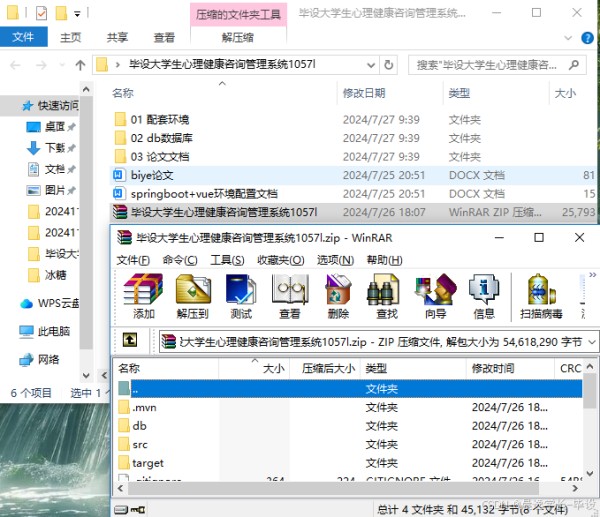Image resolution: width=600 pixels, height=517 pixels.
Task: Select 快速访问 in the navigation pane
Action: click(x=50, y=105)
